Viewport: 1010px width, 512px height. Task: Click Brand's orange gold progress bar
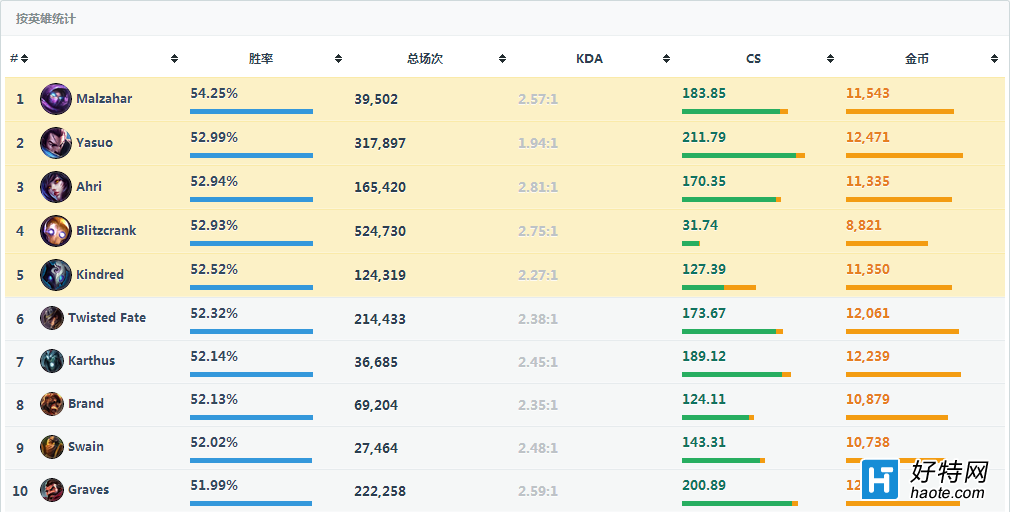[x=897, y=417]
